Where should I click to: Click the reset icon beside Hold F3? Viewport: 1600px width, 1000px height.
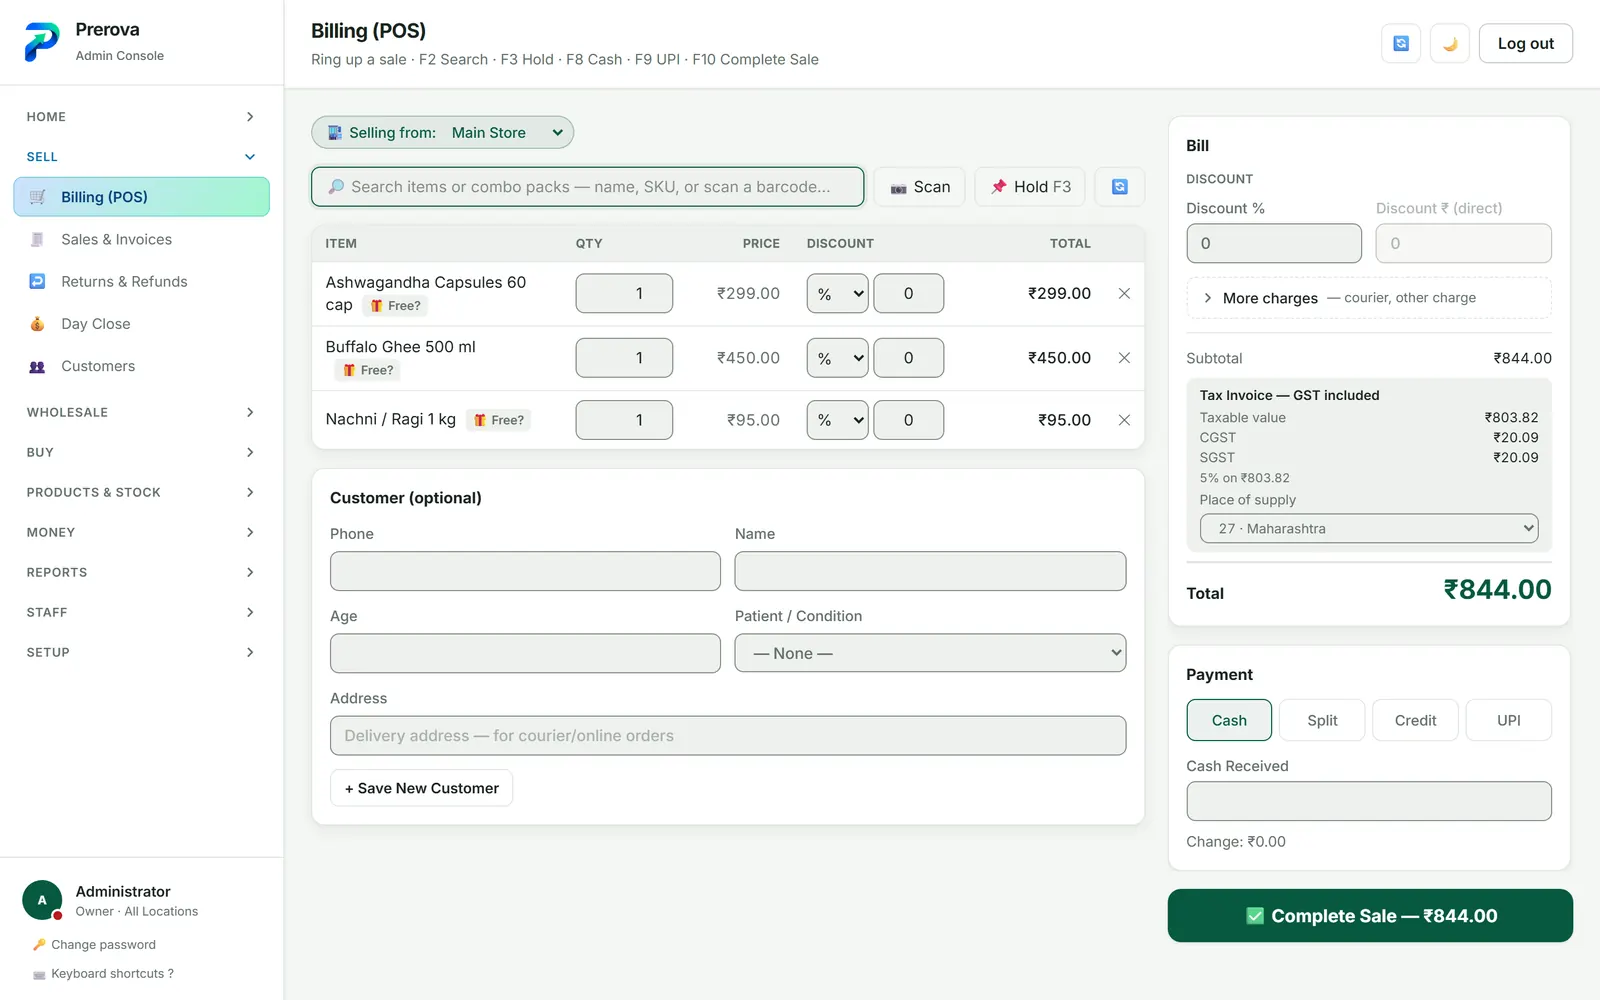[1120, 187]
